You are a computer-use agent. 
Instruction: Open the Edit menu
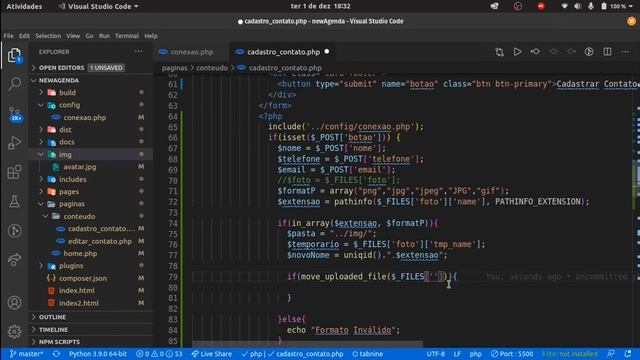tap(24, 36)
